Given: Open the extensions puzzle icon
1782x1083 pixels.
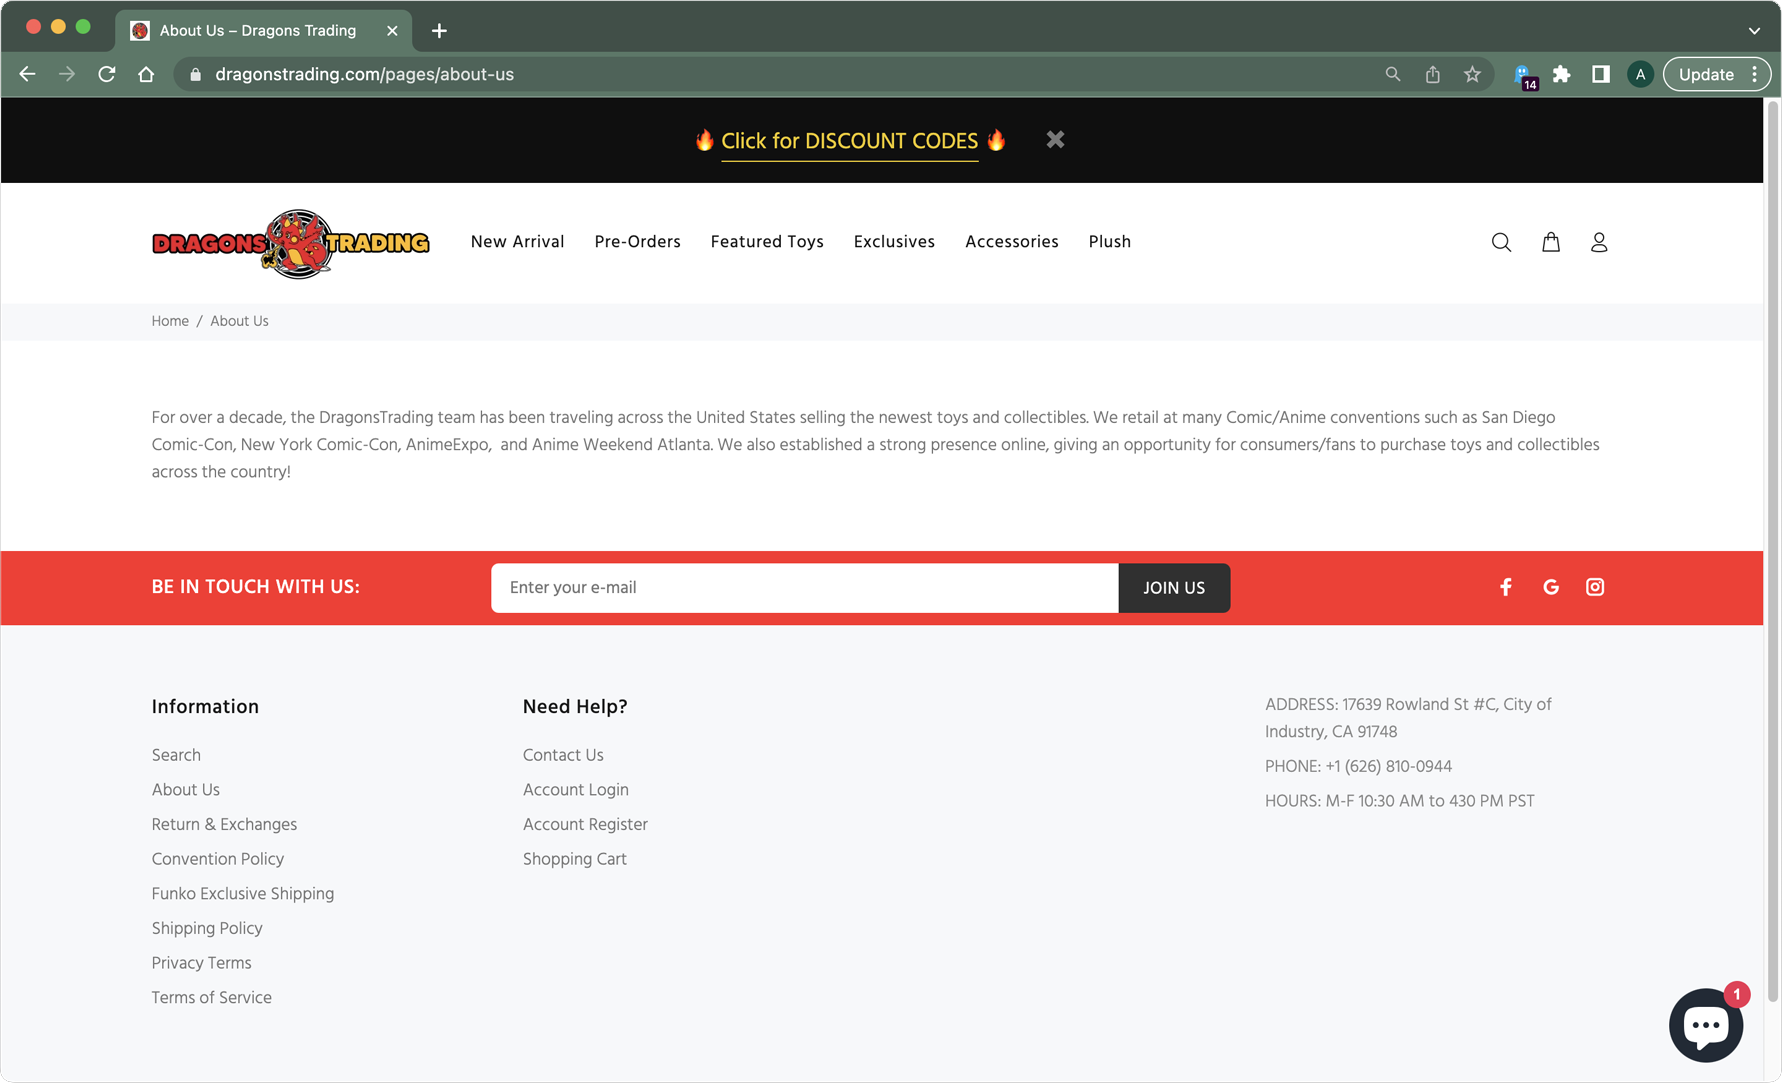Looking at the screenshot, I should click(1562, 74).
